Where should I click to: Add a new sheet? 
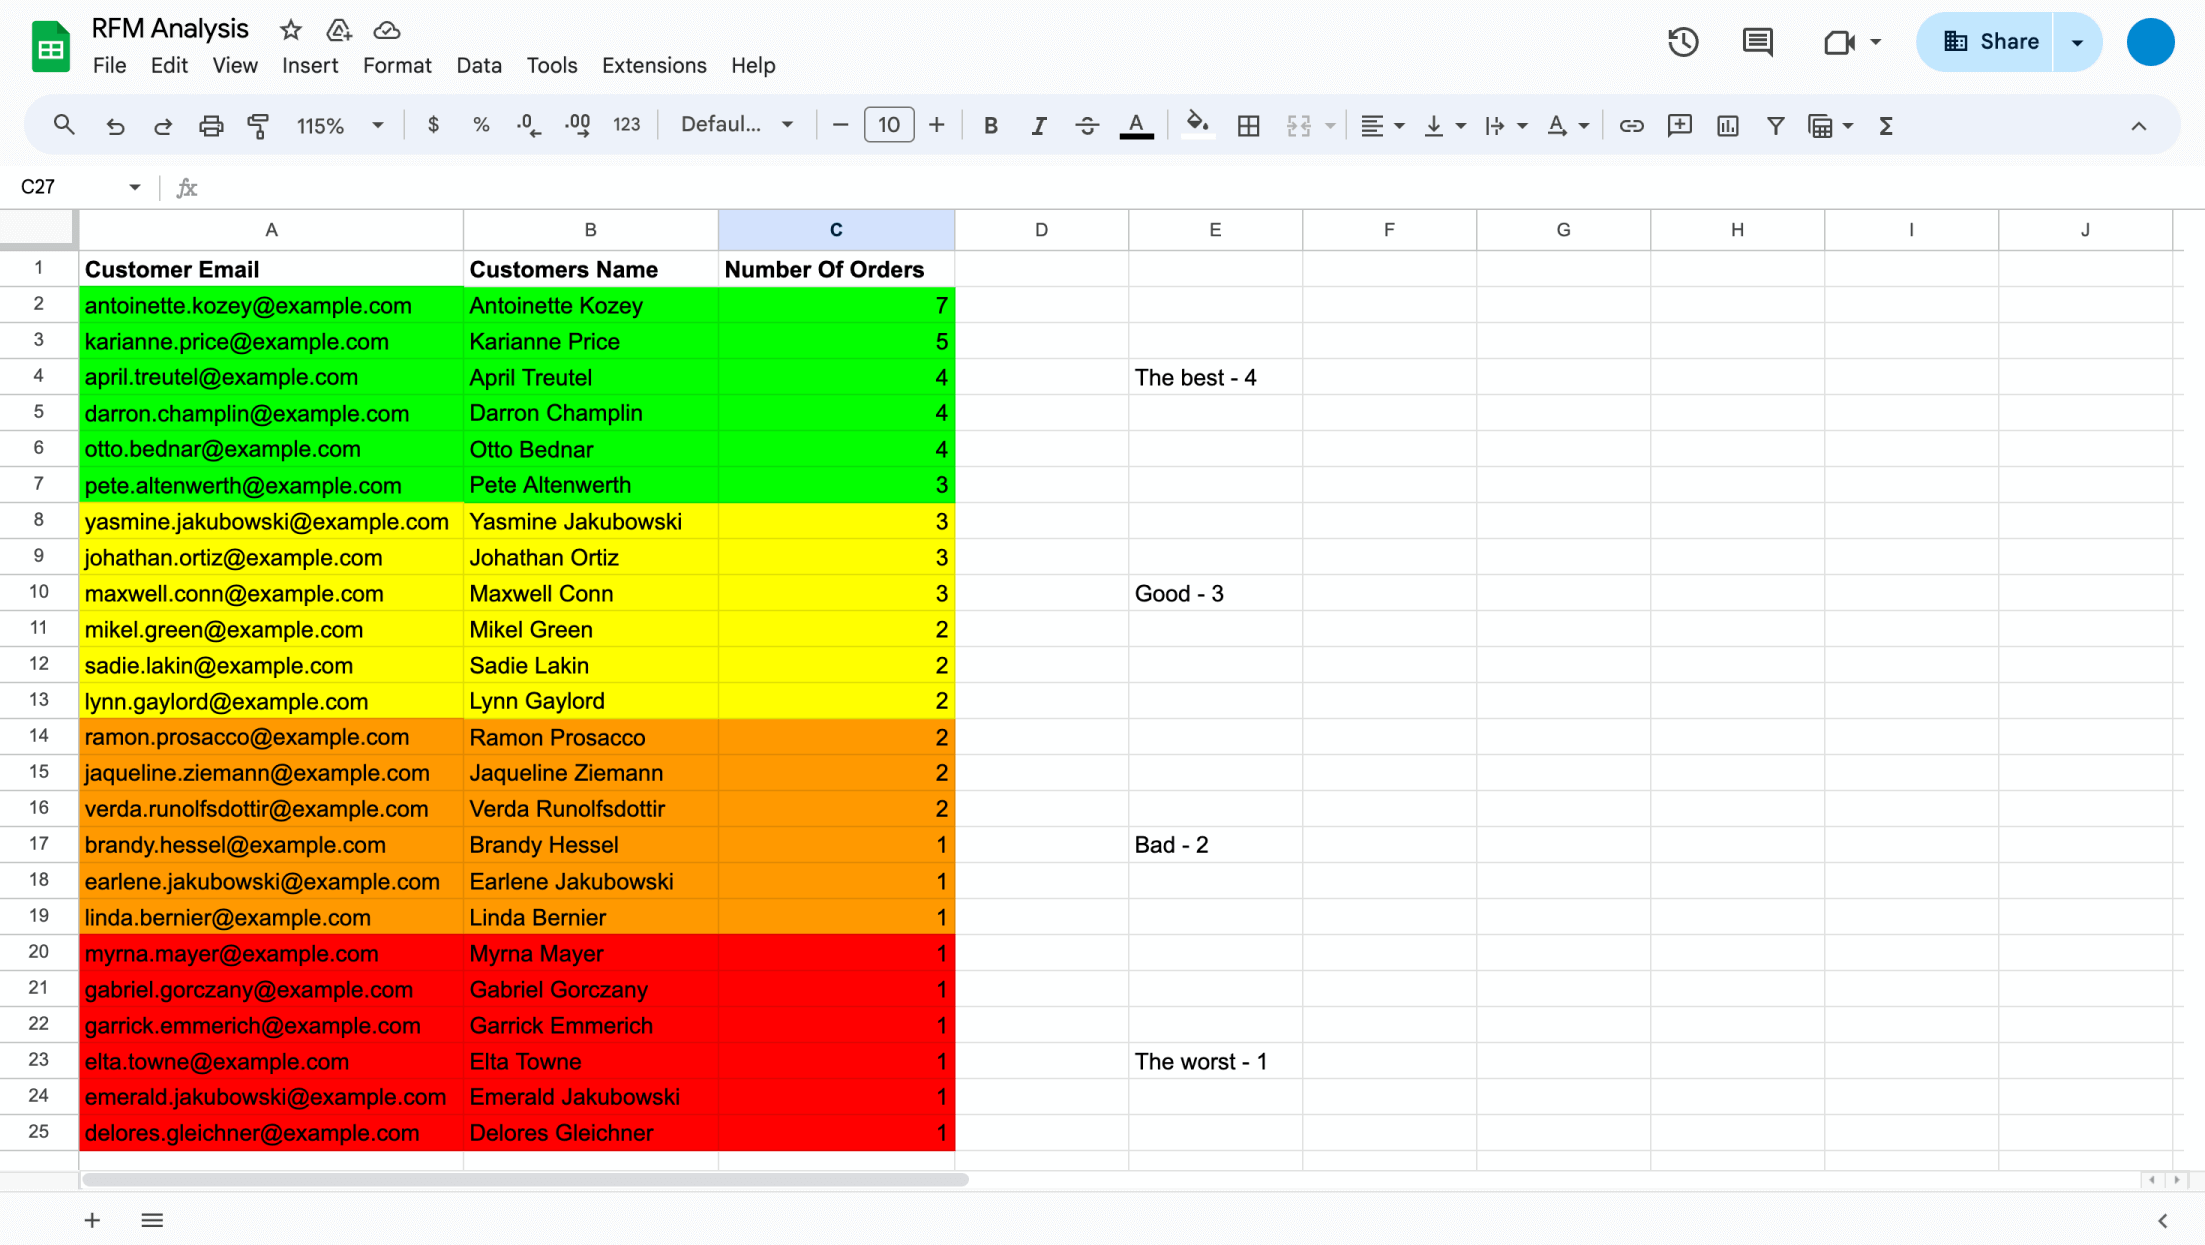[x=91, y=1219]
